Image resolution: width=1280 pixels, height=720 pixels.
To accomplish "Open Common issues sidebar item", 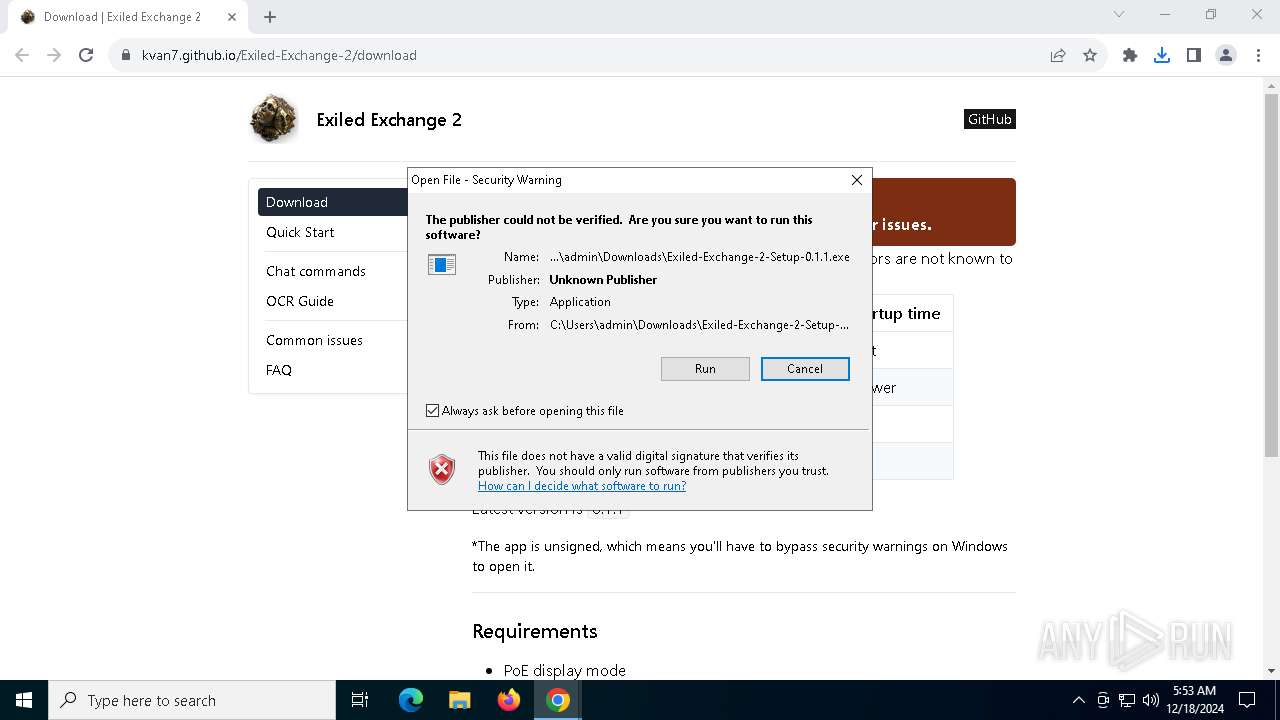I will [314, 340].
